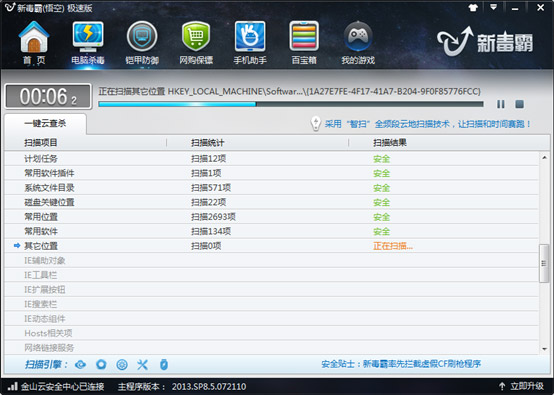Stop the scan with square button
Image resolution: width=554 pixels, height=395 pixels.
click(x=519, y=104)
